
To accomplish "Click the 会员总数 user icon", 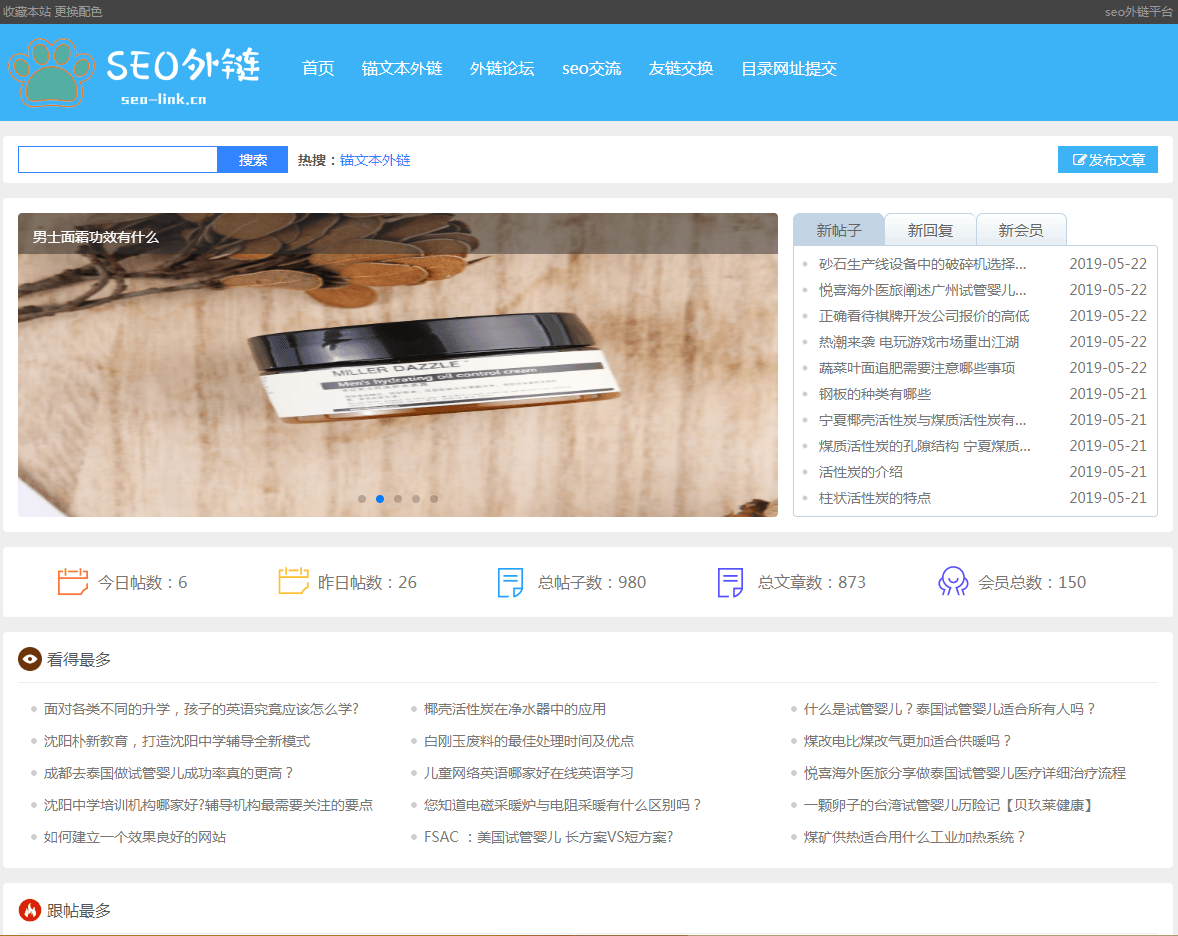I will pyautogui.click(x=953, y=582).
